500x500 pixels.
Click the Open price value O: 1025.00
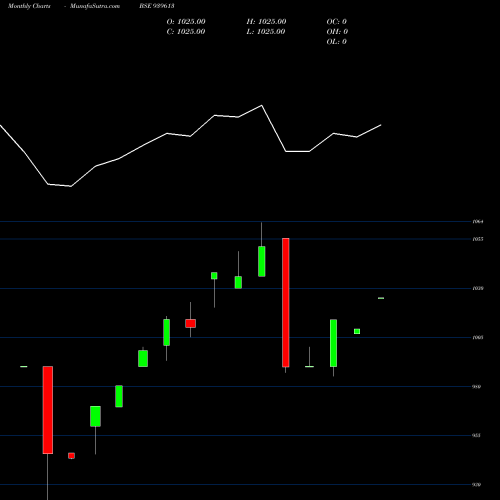pos(186,22)
